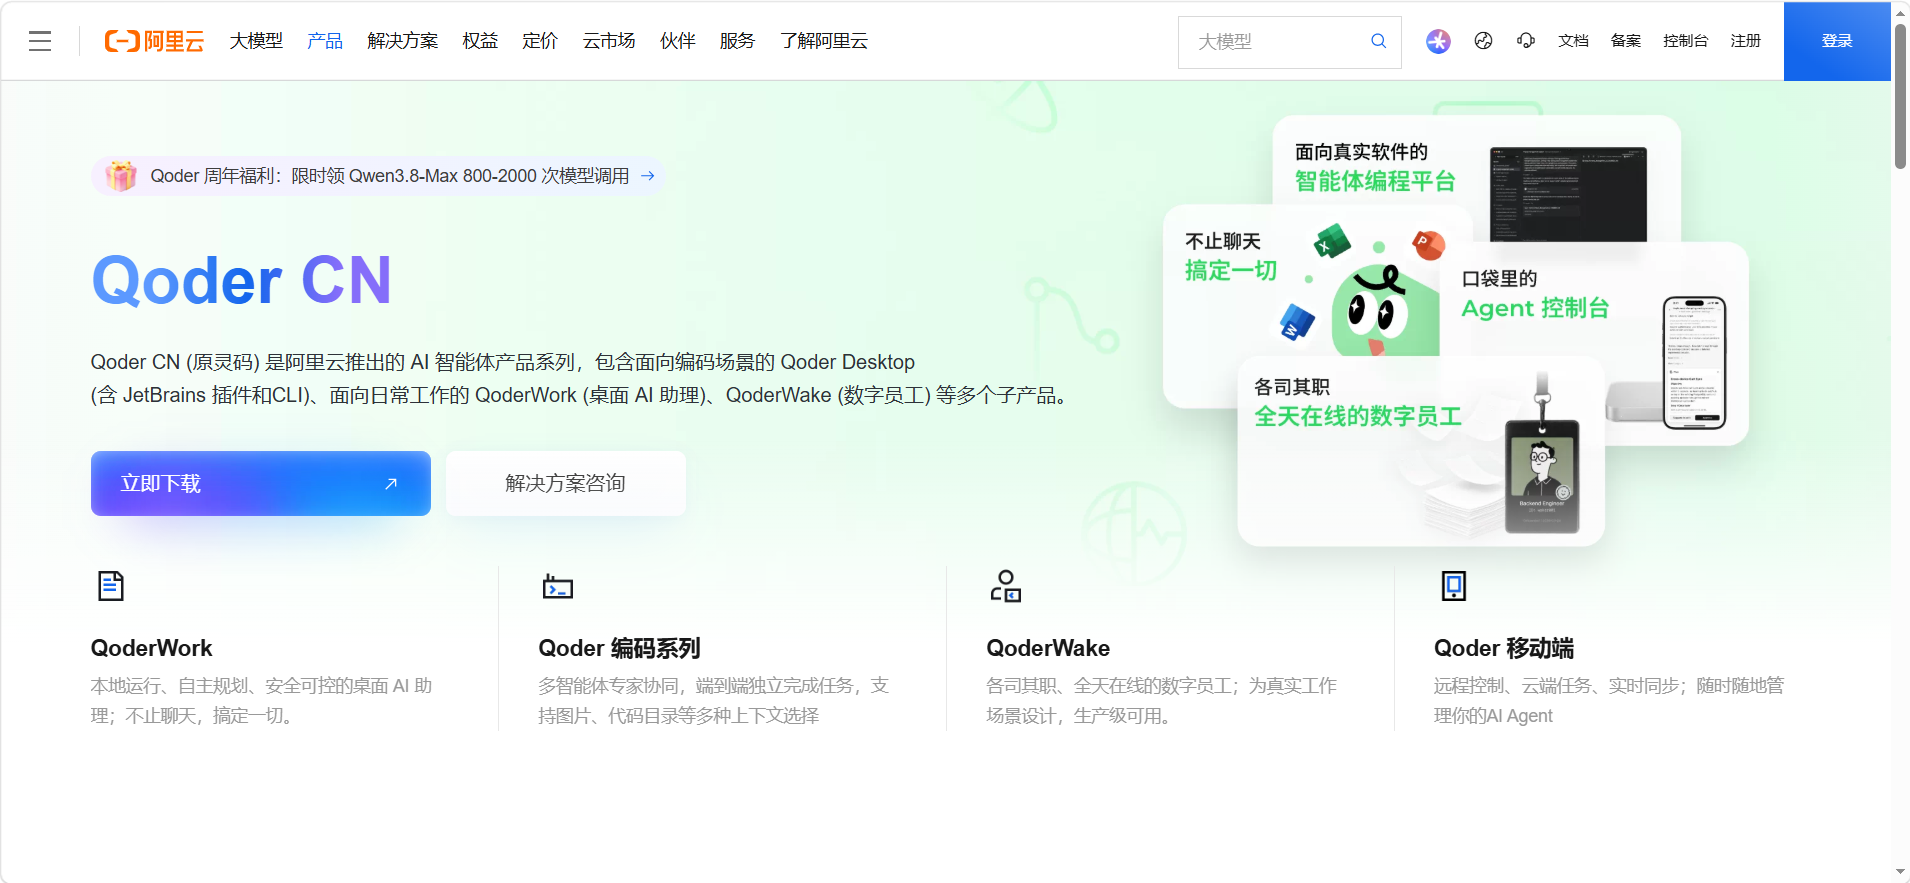Click the QoderWork document icon
Viewport: 1910px width, 883px height.
coord(111,586)
